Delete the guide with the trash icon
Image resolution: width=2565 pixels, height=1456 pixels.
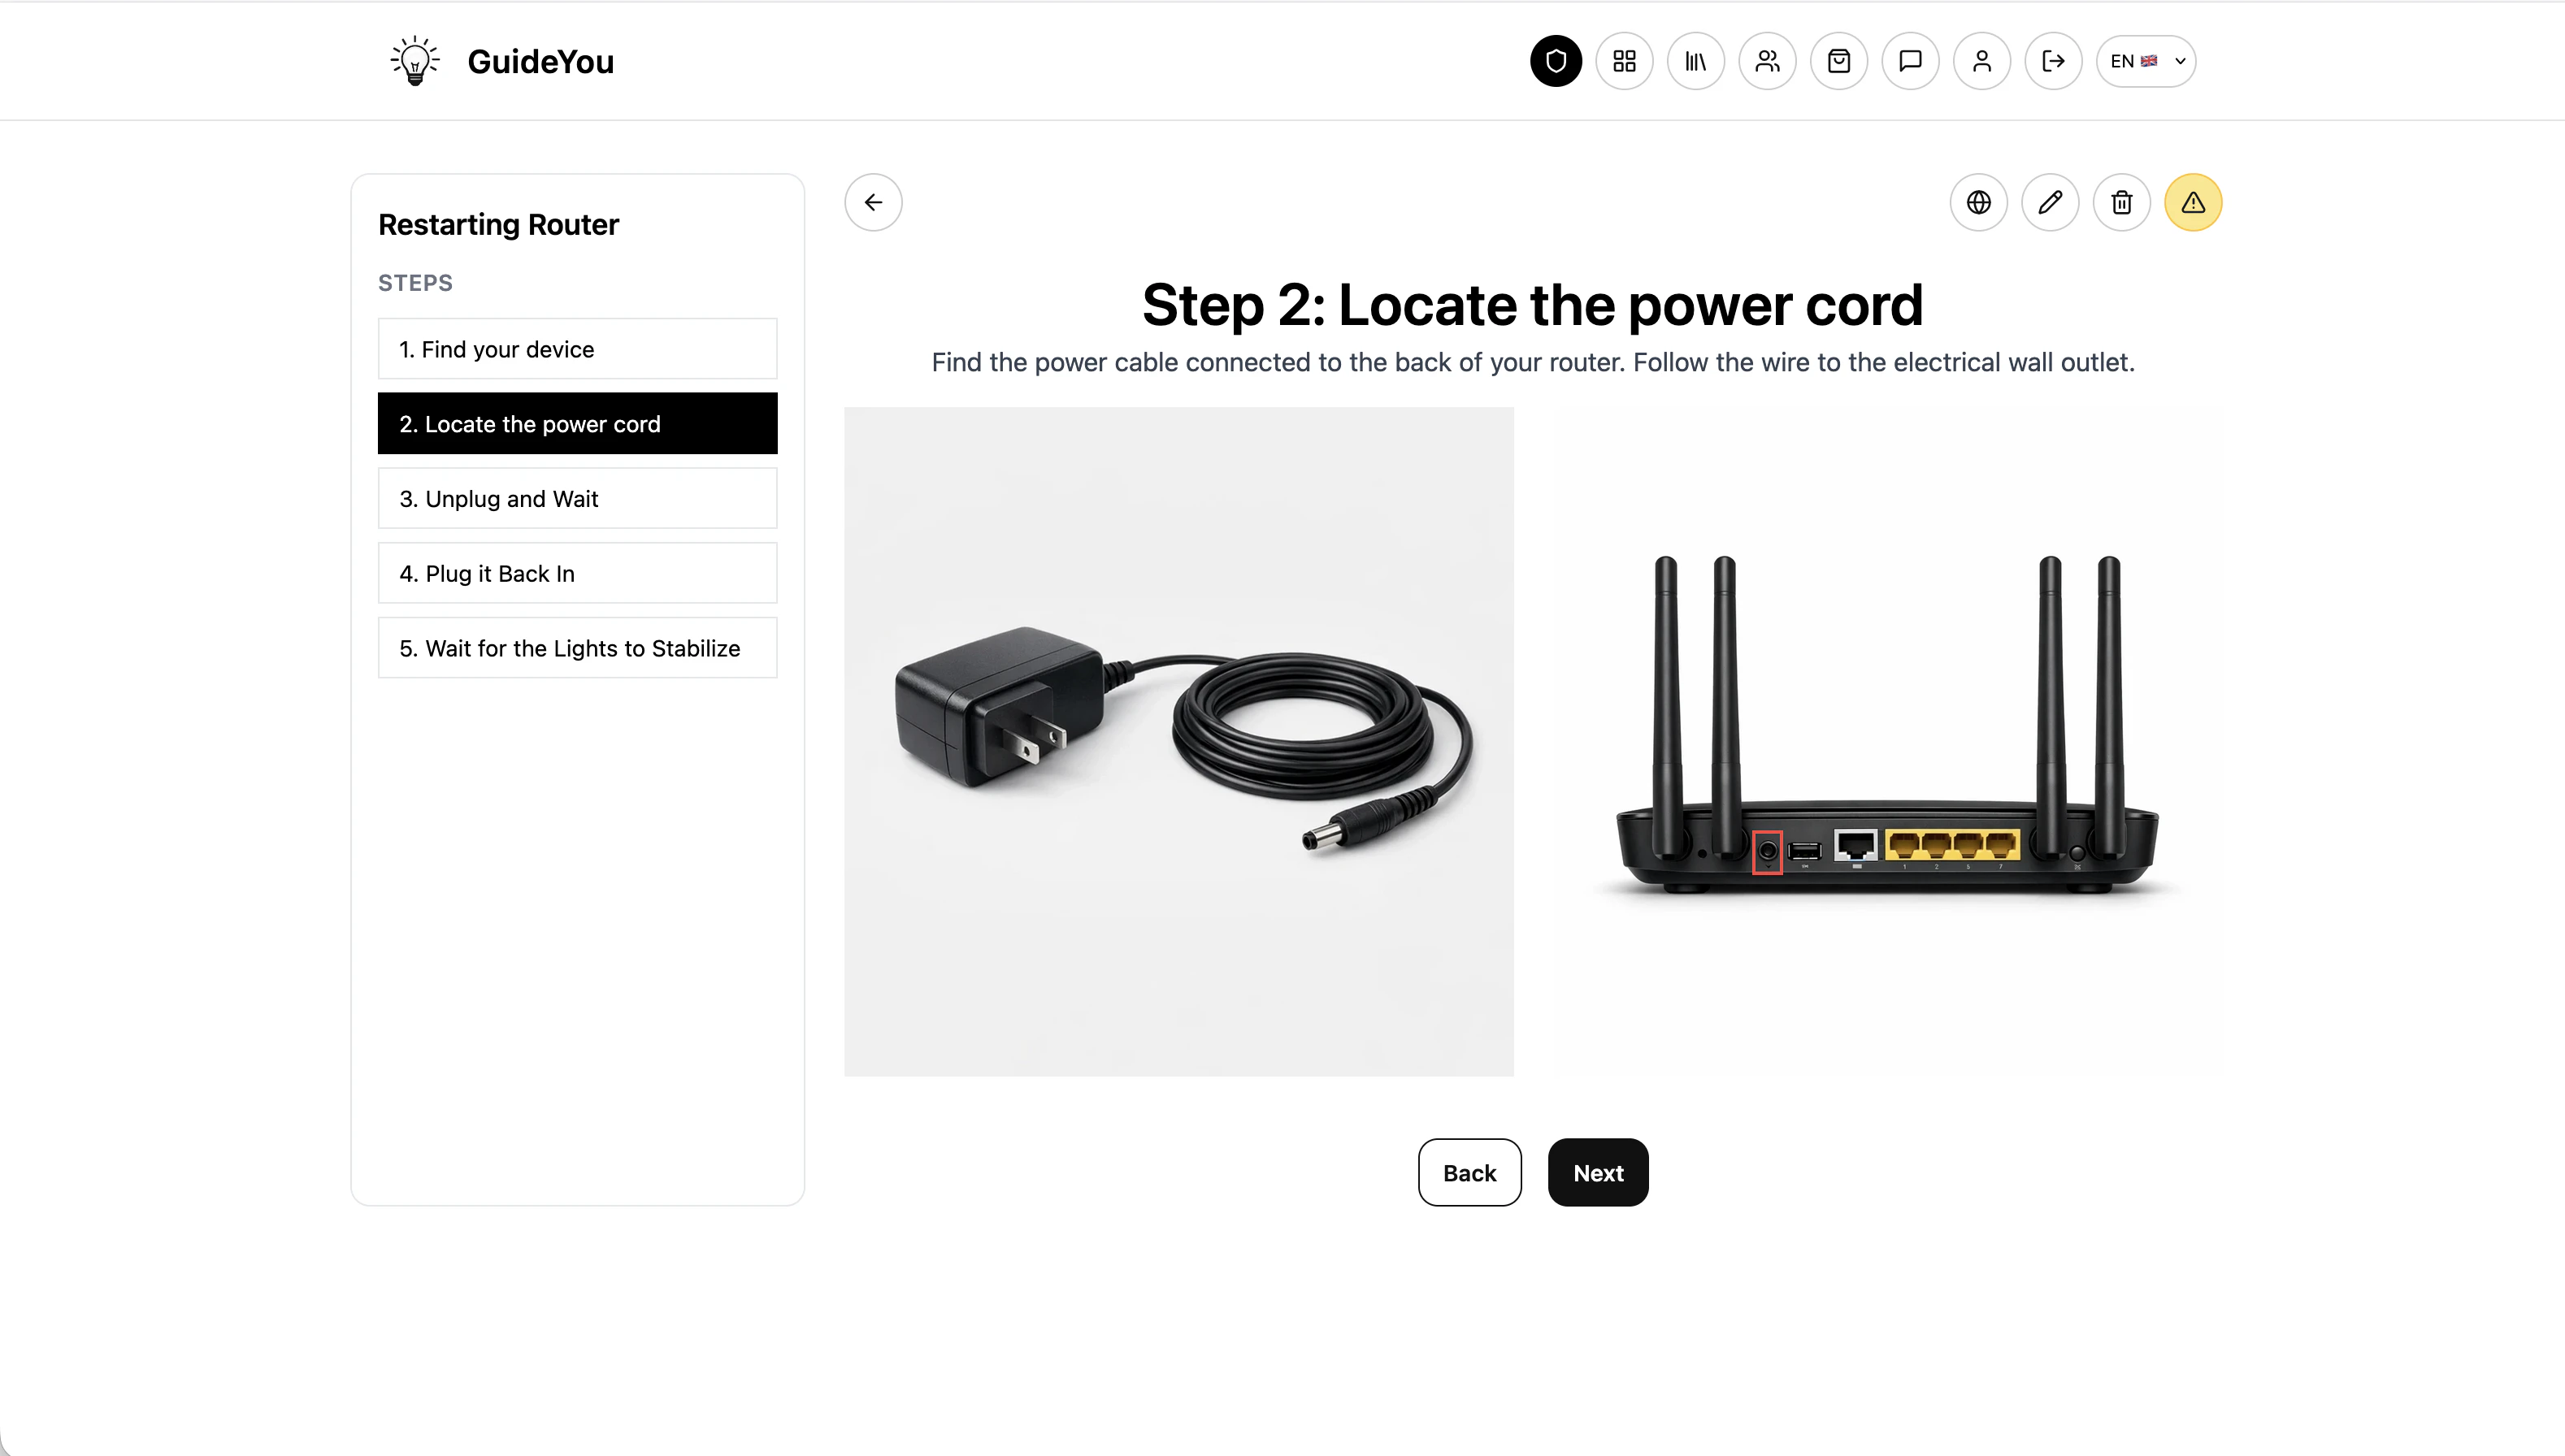pos(2122,202)
